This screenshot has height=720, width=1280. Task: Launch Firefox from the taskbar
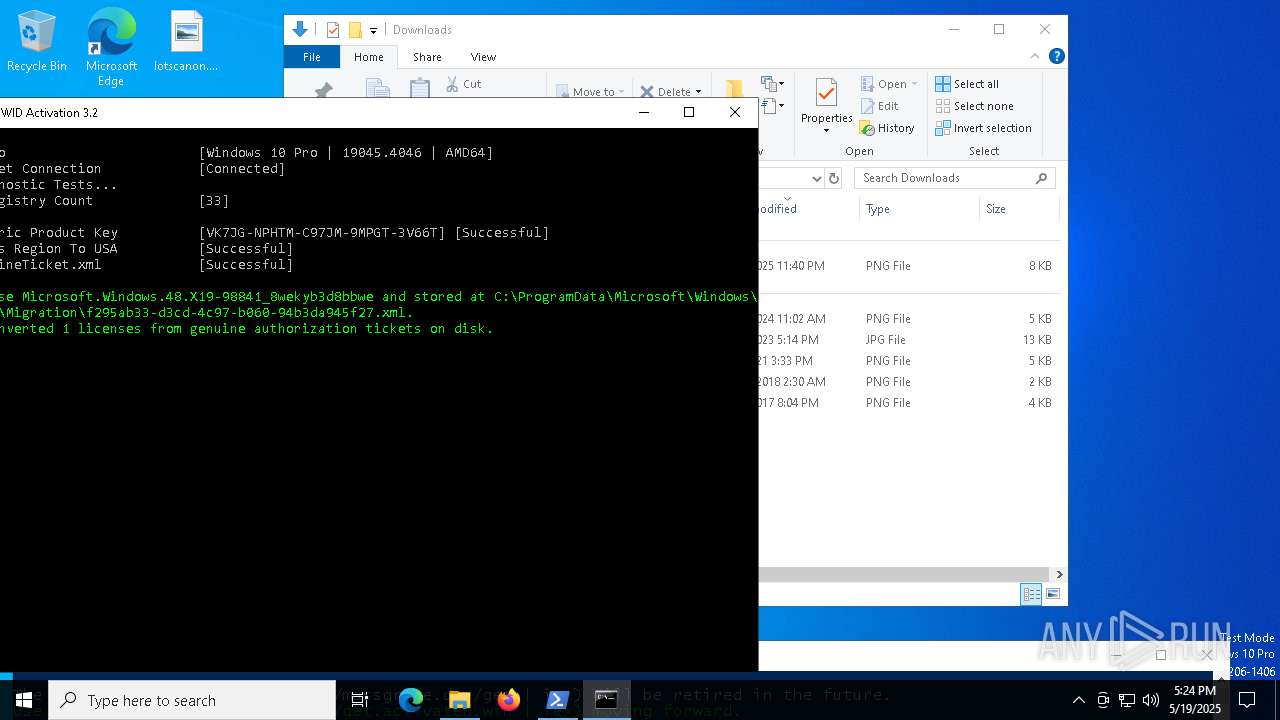coord(509,700)
